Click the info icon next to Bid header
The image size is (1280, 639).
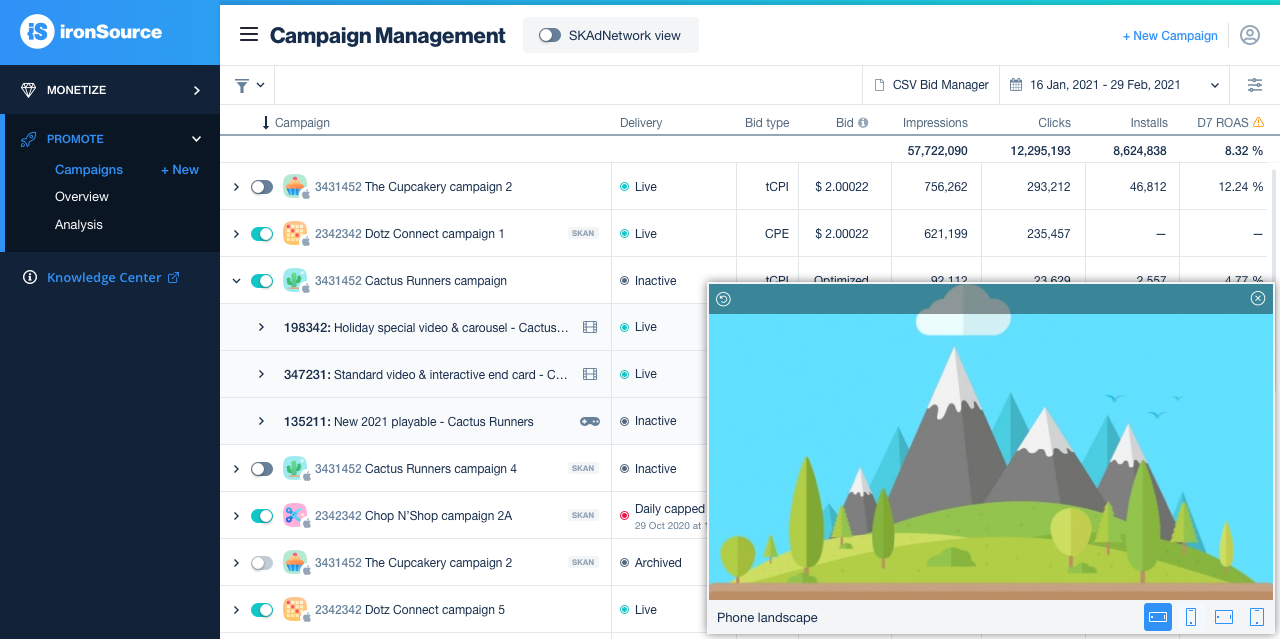coord(863,123)
